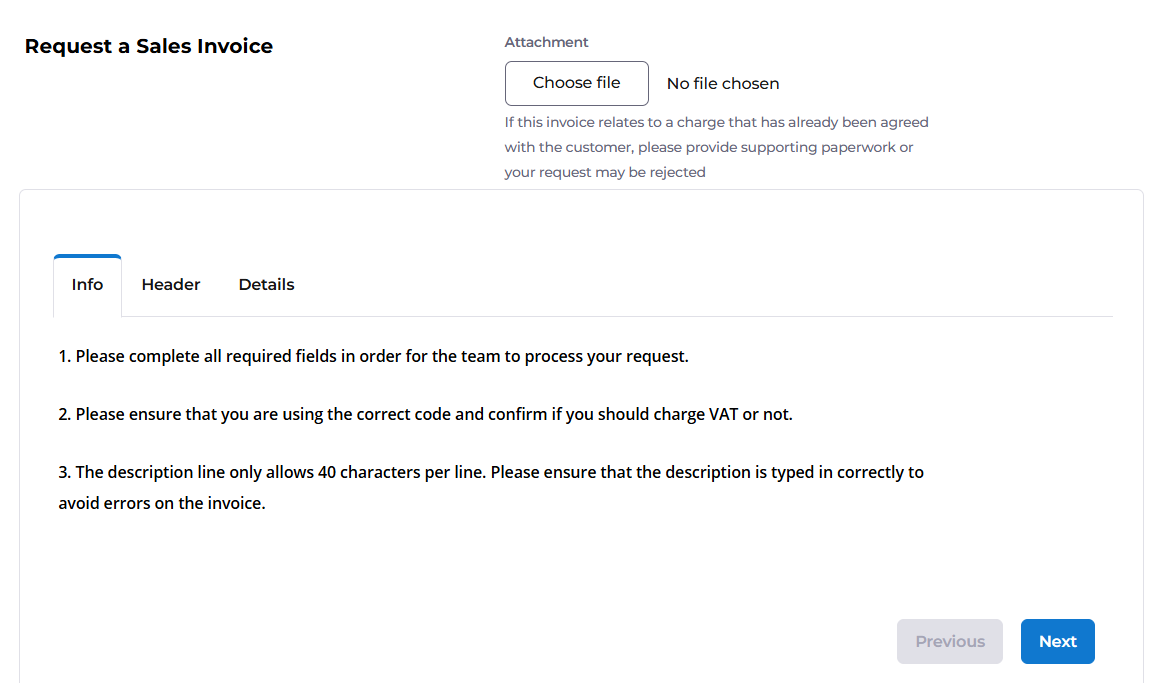This screenshot has width=1159, height=683.
Task: Click the 'Request a Sales Invoice' heading
Action: click(149, 46)
